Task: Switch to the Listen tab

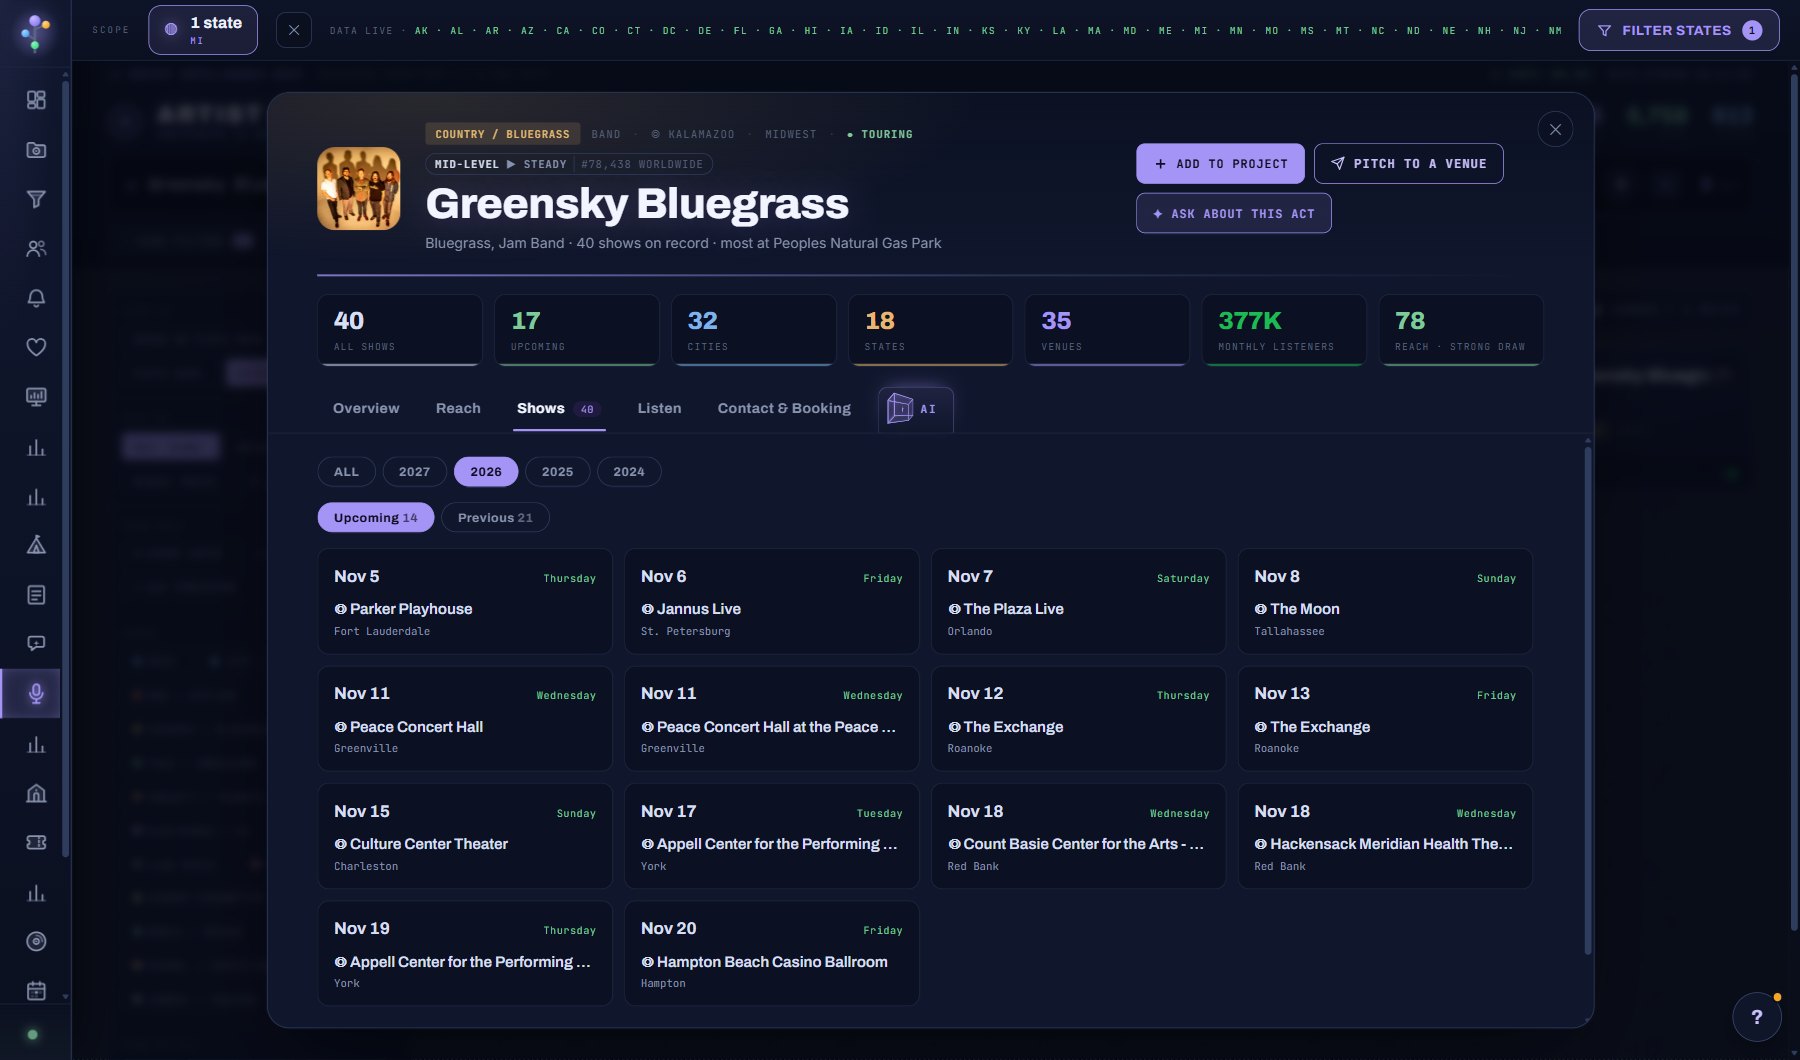Action: pos(659,408)
